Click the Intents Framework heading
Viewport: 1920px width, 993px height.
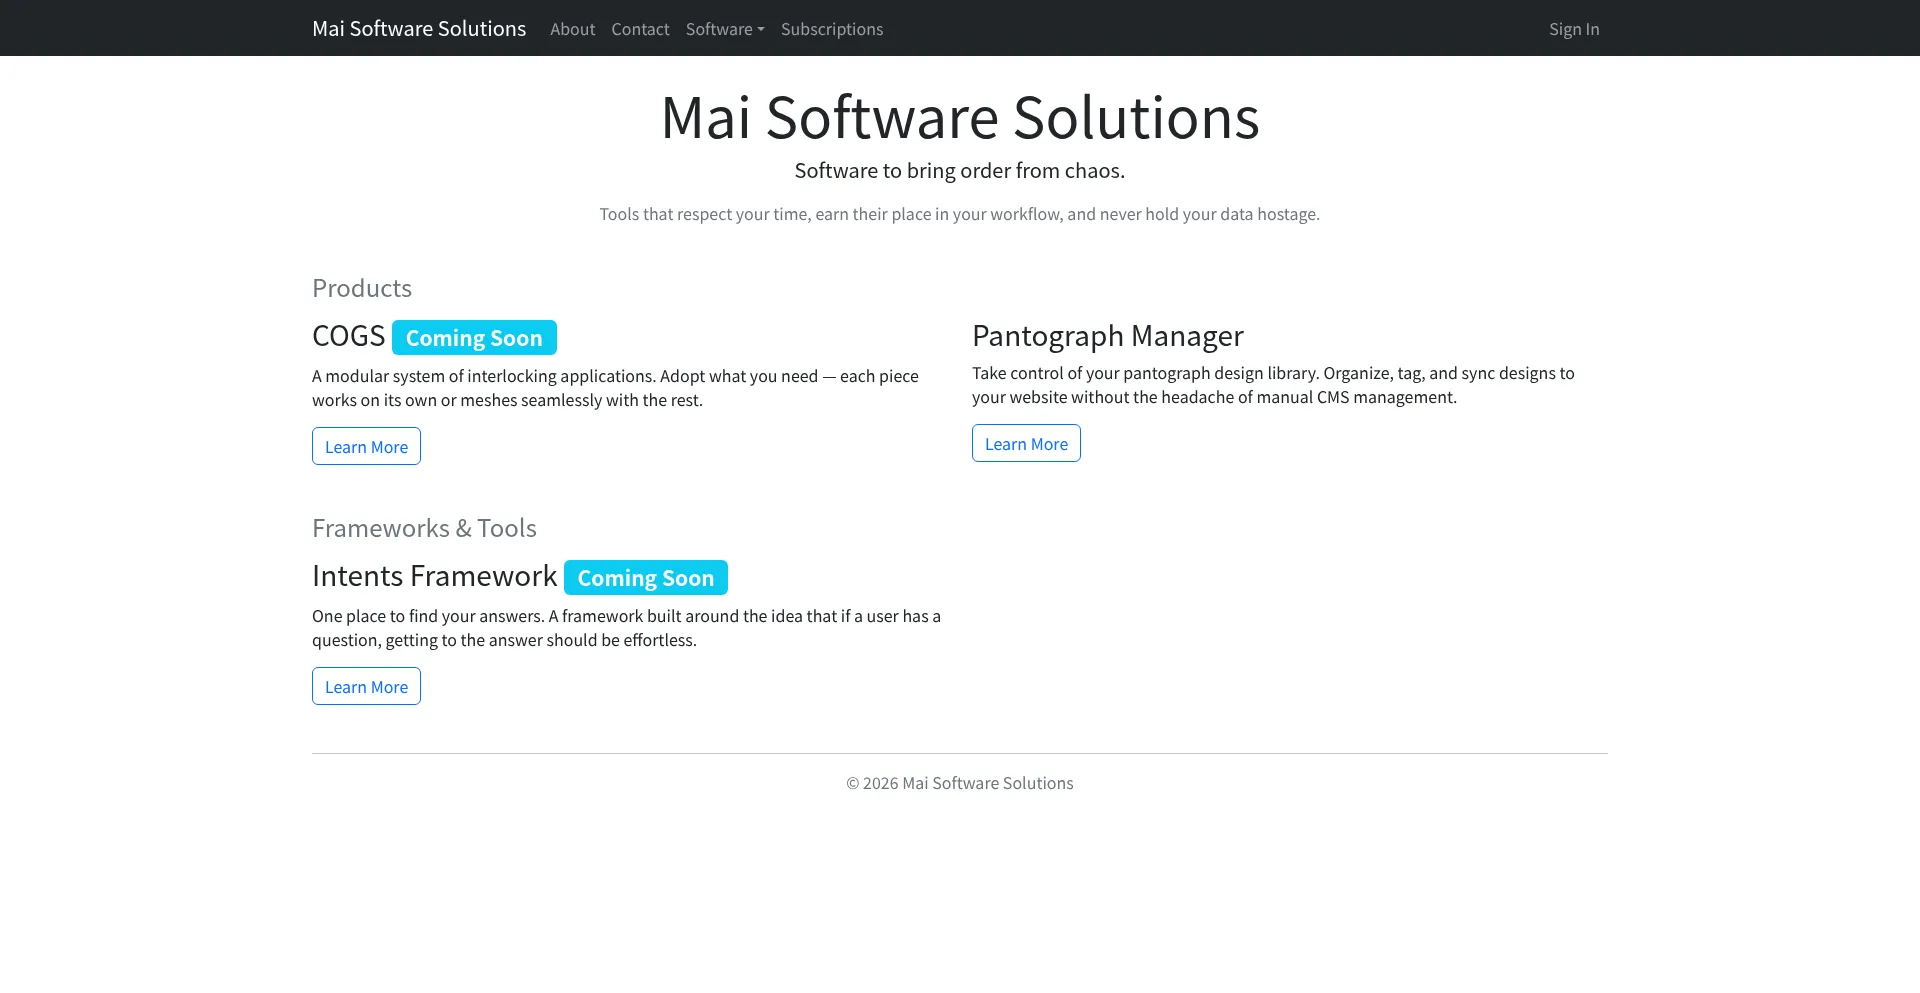point(434,576)
